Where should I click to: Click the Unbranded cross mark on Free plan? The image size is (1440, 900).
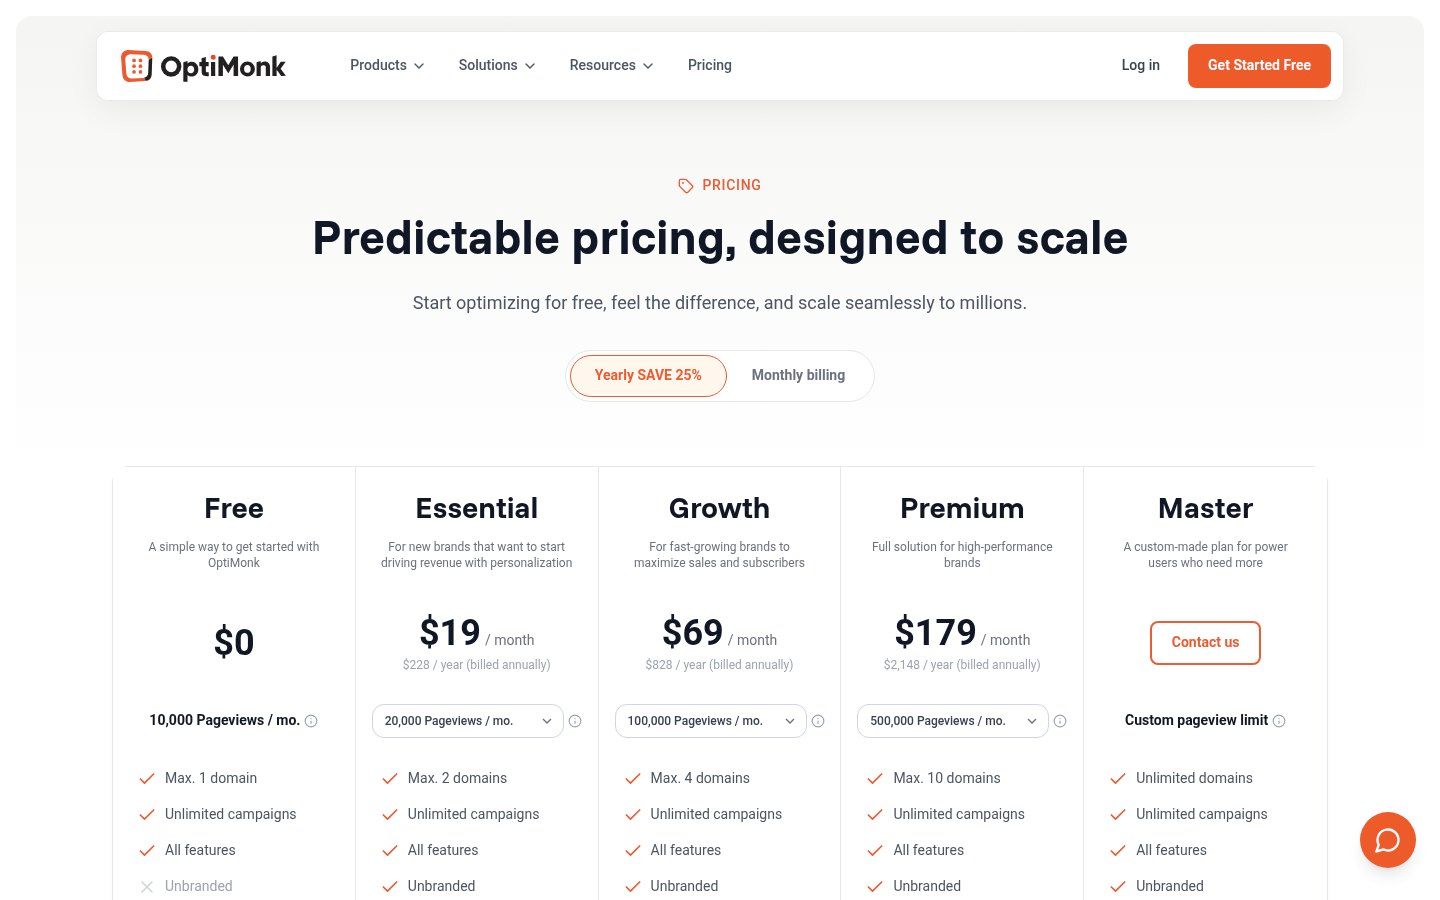tap(147, 887)
